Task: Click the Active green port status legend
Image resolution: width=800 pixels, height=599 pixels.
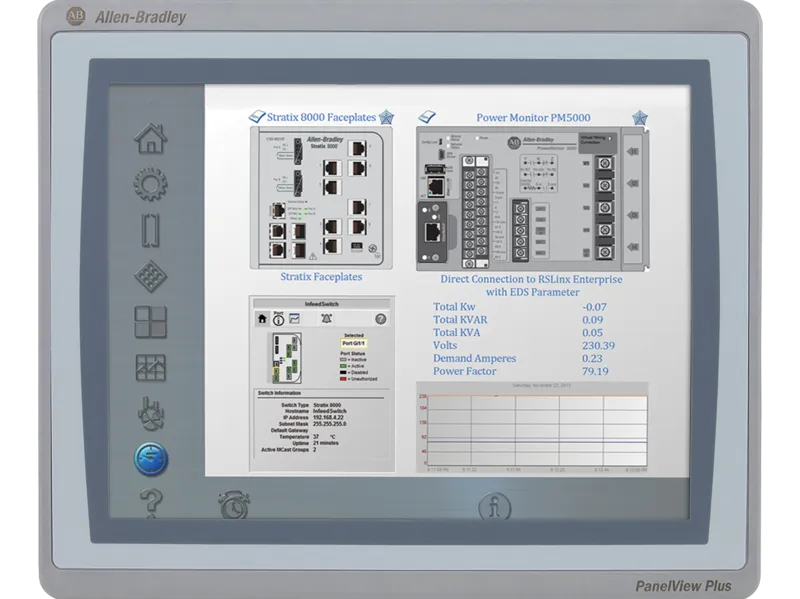Action: point(352,366)
